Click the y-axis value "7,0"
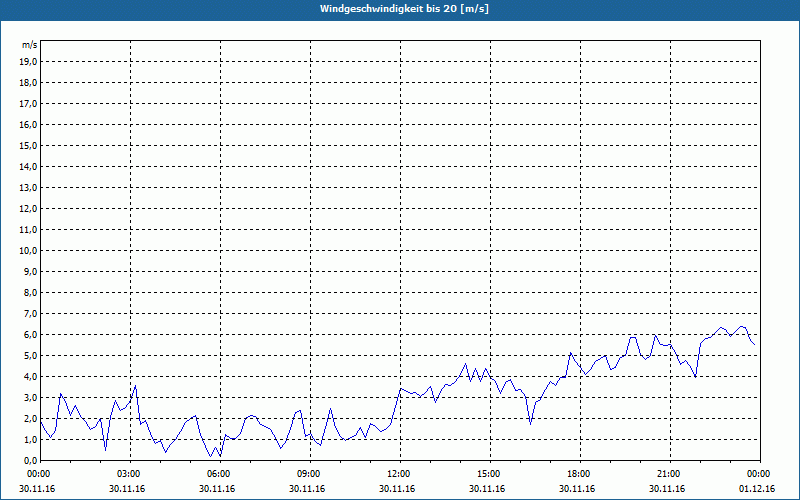This screenshot has height=500, width=800. click(30, 313)
